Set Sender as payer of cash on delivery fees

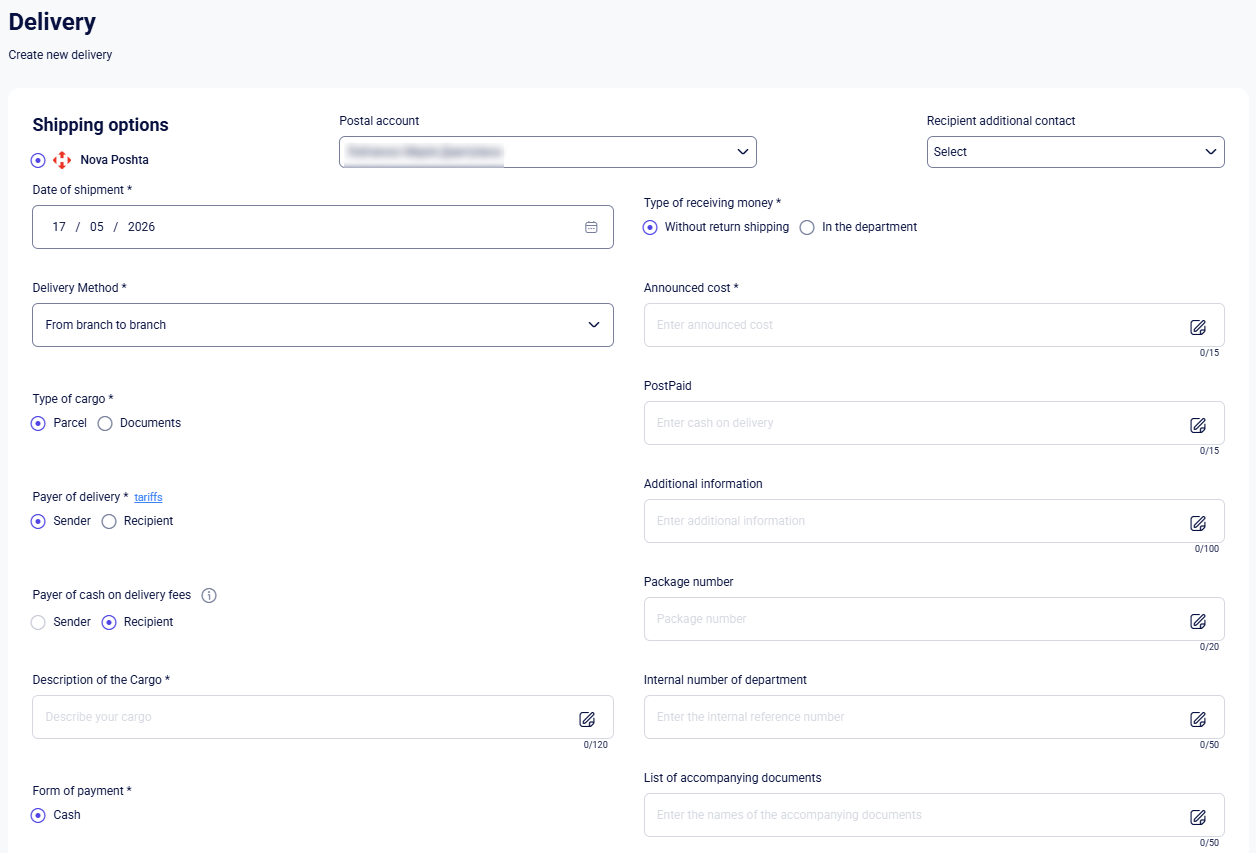[x=38, y=622]
